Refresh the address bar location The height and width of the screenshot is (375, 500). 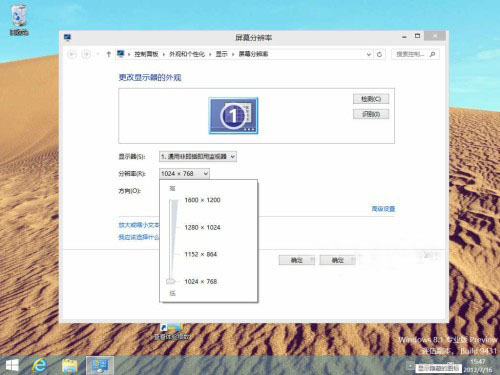[x=379, y=54]
